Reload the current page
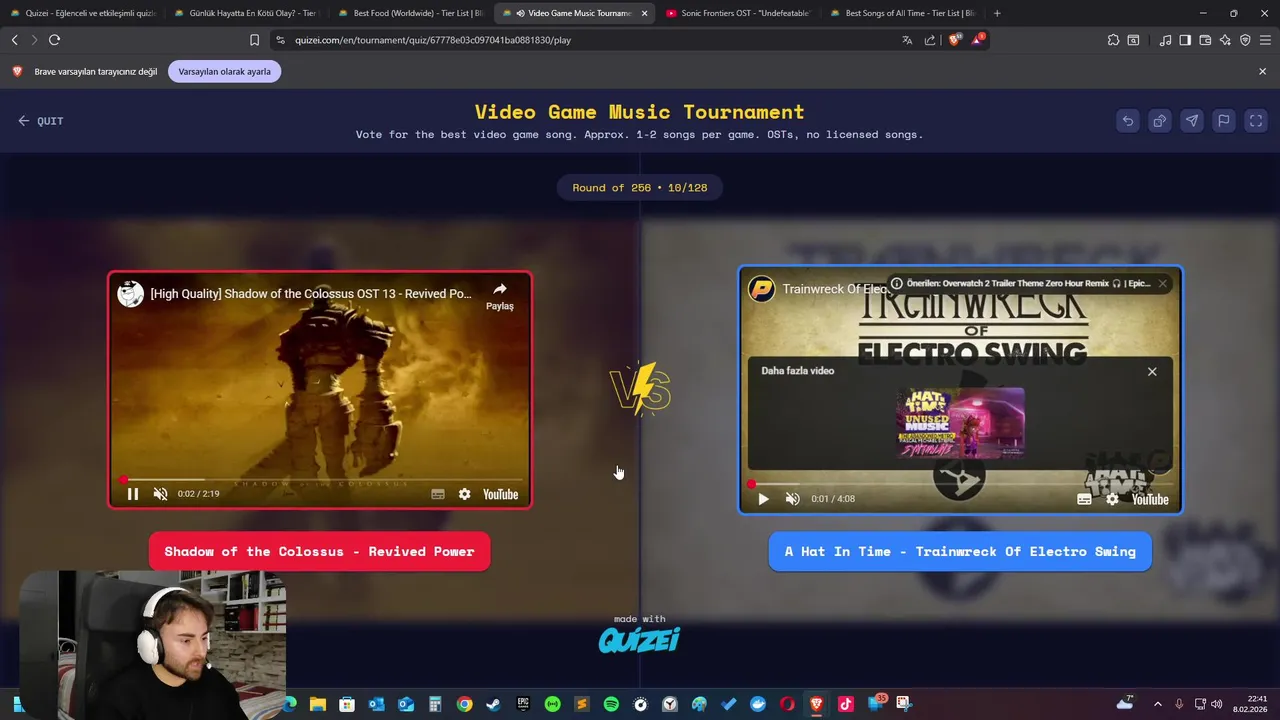This screenshot has height=720, width=1280. pyautogui.click(x=54, y=40)
